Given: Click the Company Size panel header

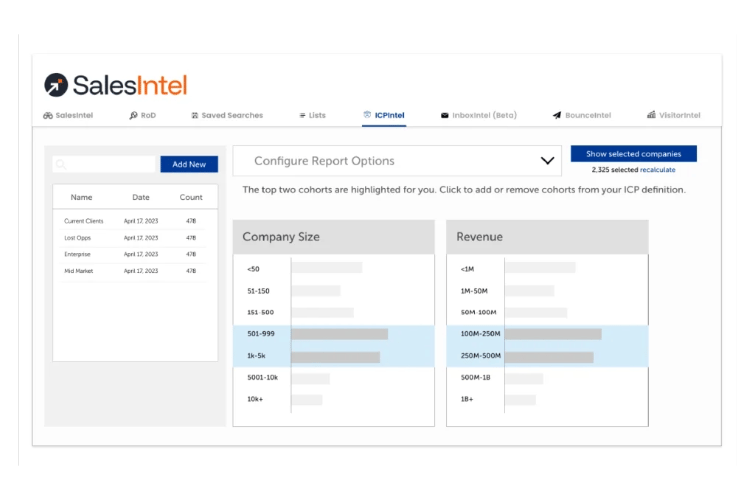Looking at the screenshot, I should click(334, 237).
